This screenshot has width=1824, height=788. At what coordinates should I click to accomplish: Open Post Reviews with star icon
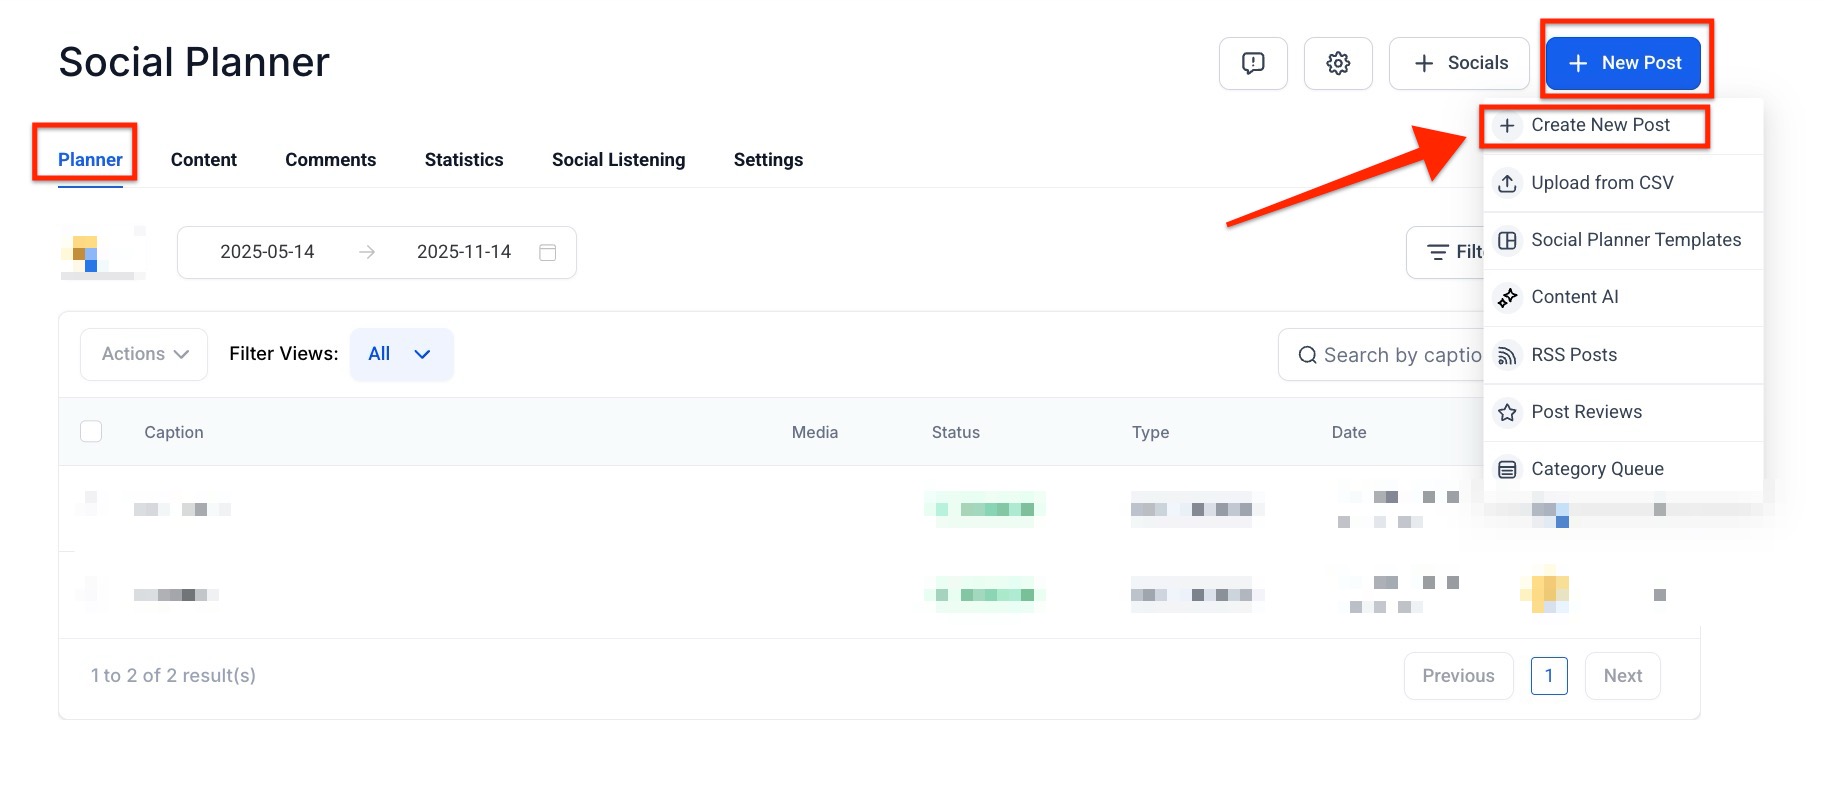1585,412
